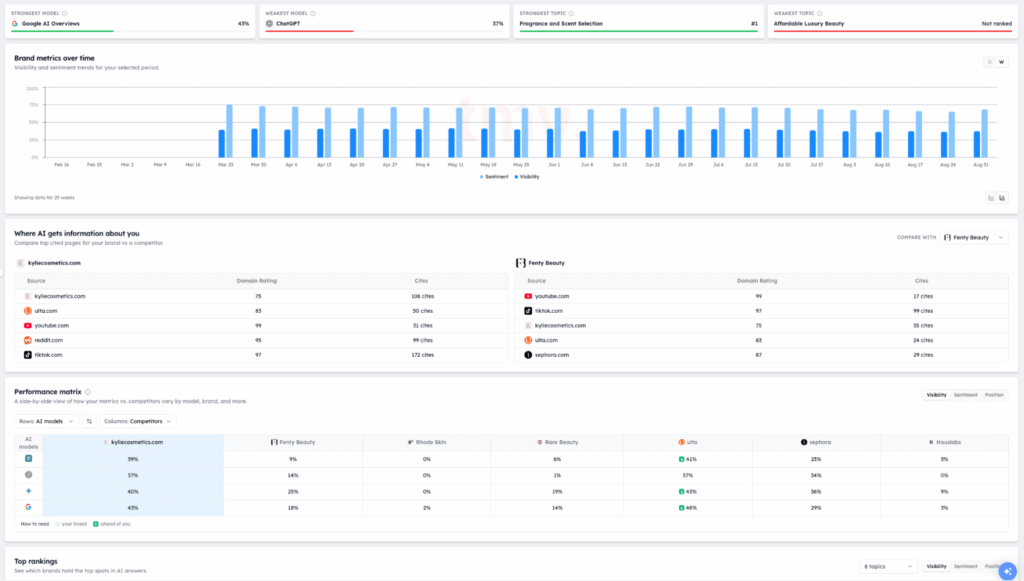
Task: Open the Rows: AI models dropdown
Action: click(x=46, y=421)
